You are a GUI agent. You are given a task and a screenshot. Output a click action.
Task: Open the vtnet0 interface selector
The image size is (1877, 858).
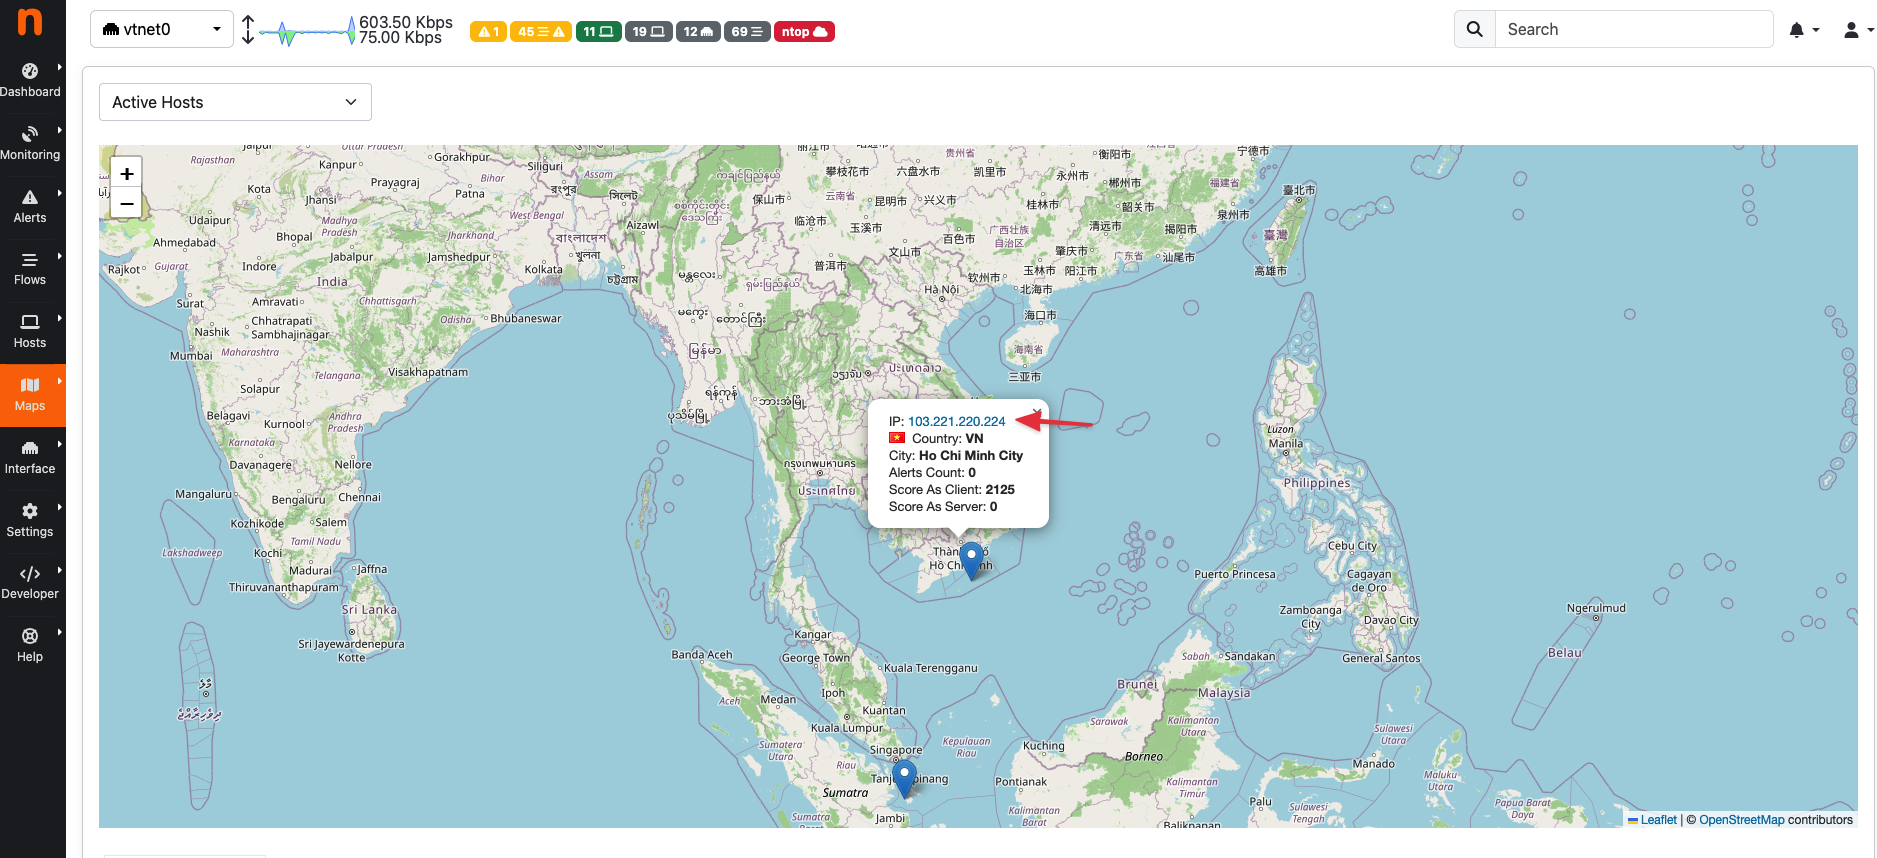(x=161, y=30)
